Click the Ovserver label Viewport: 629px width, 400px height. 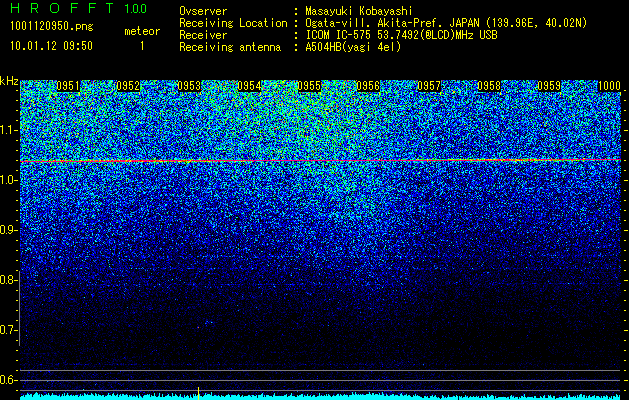(x=203, y=11)
